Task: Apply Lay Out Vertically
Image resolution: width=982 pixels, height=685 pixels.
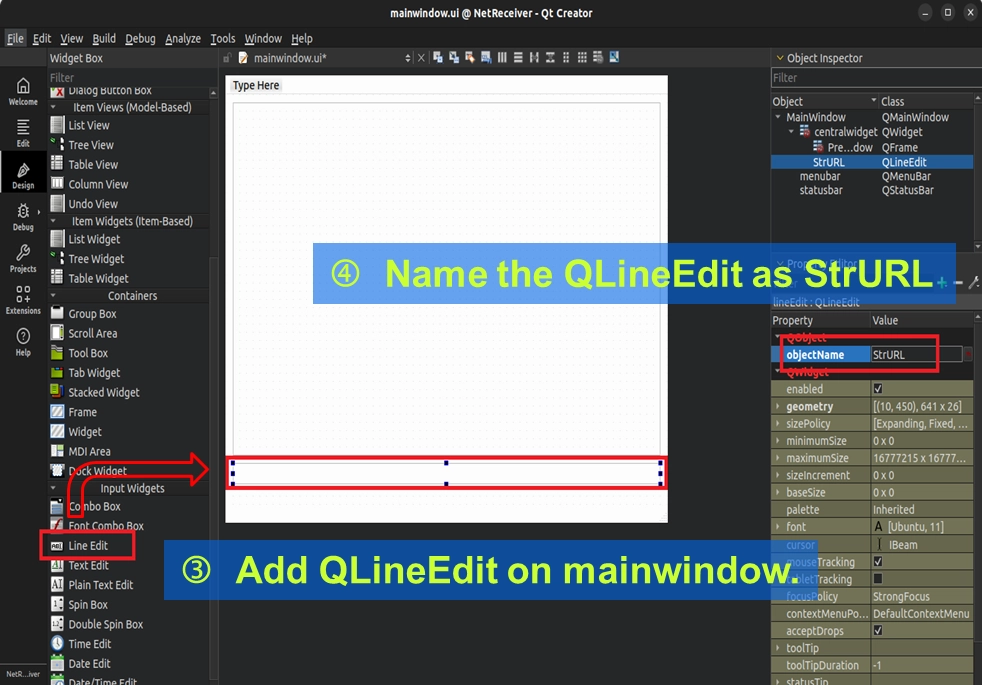Action: 518,58
